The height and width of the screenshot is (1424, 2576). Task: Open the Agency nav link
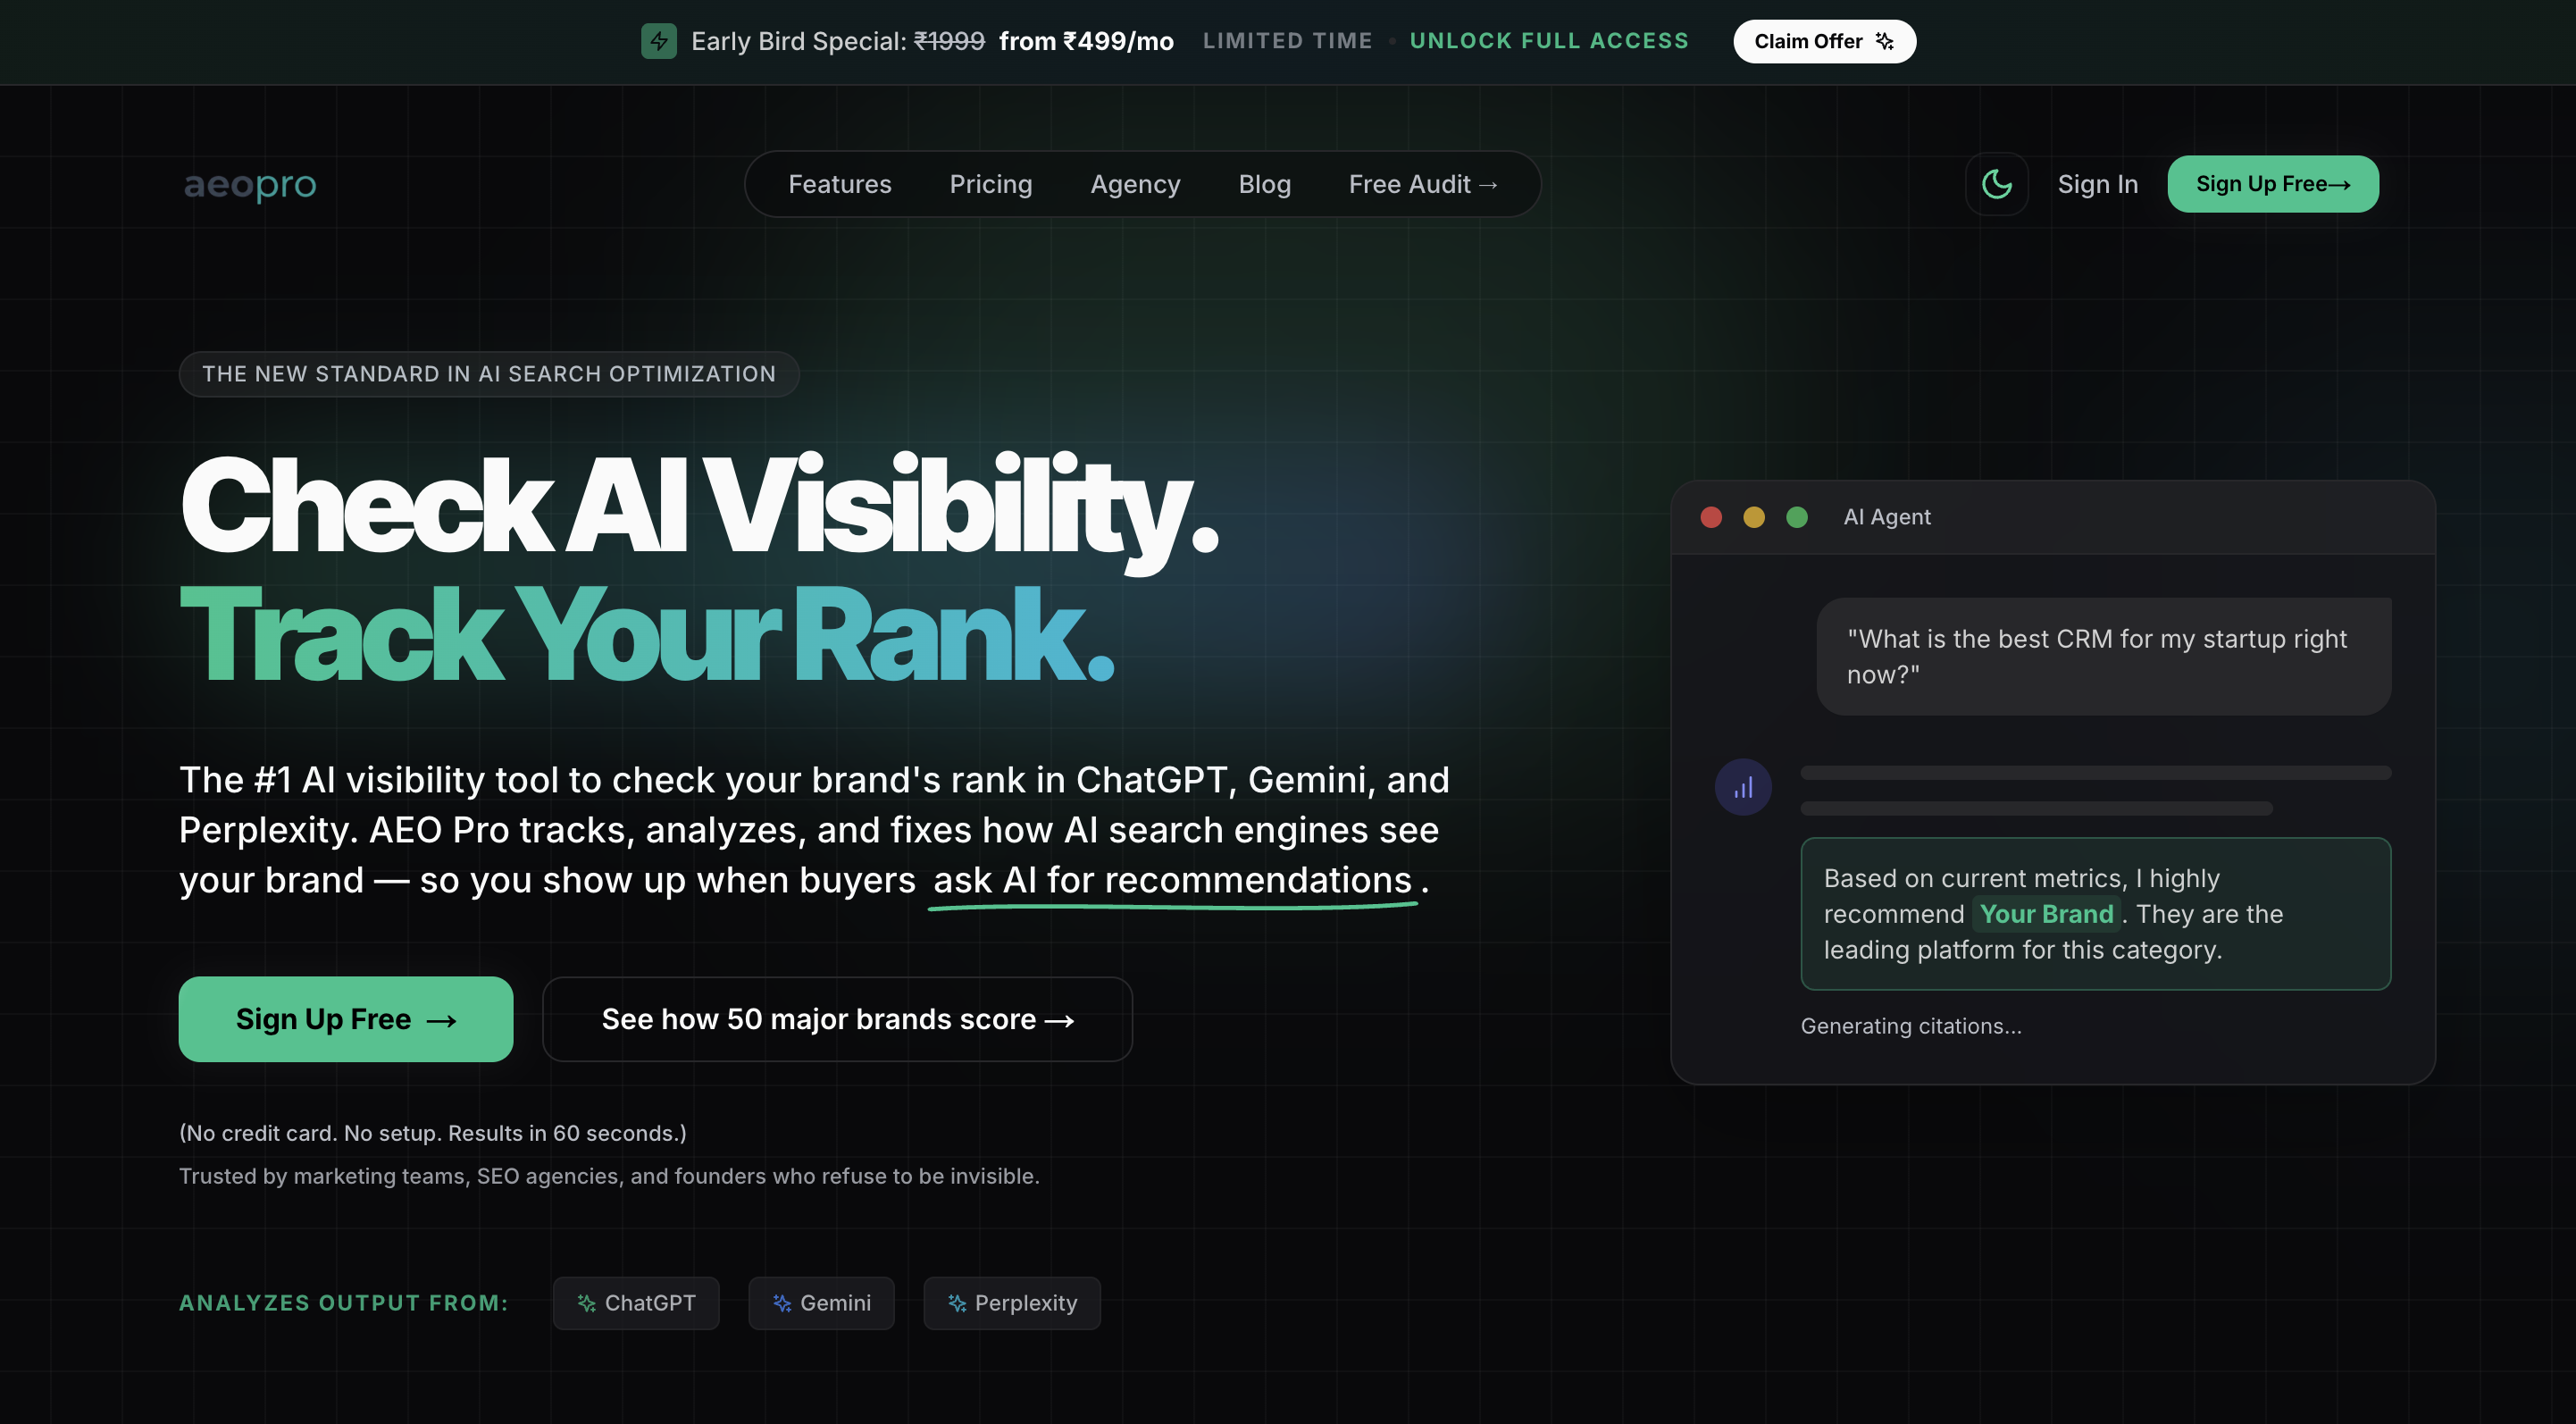pyautogui.click(x=1135, y=184)
